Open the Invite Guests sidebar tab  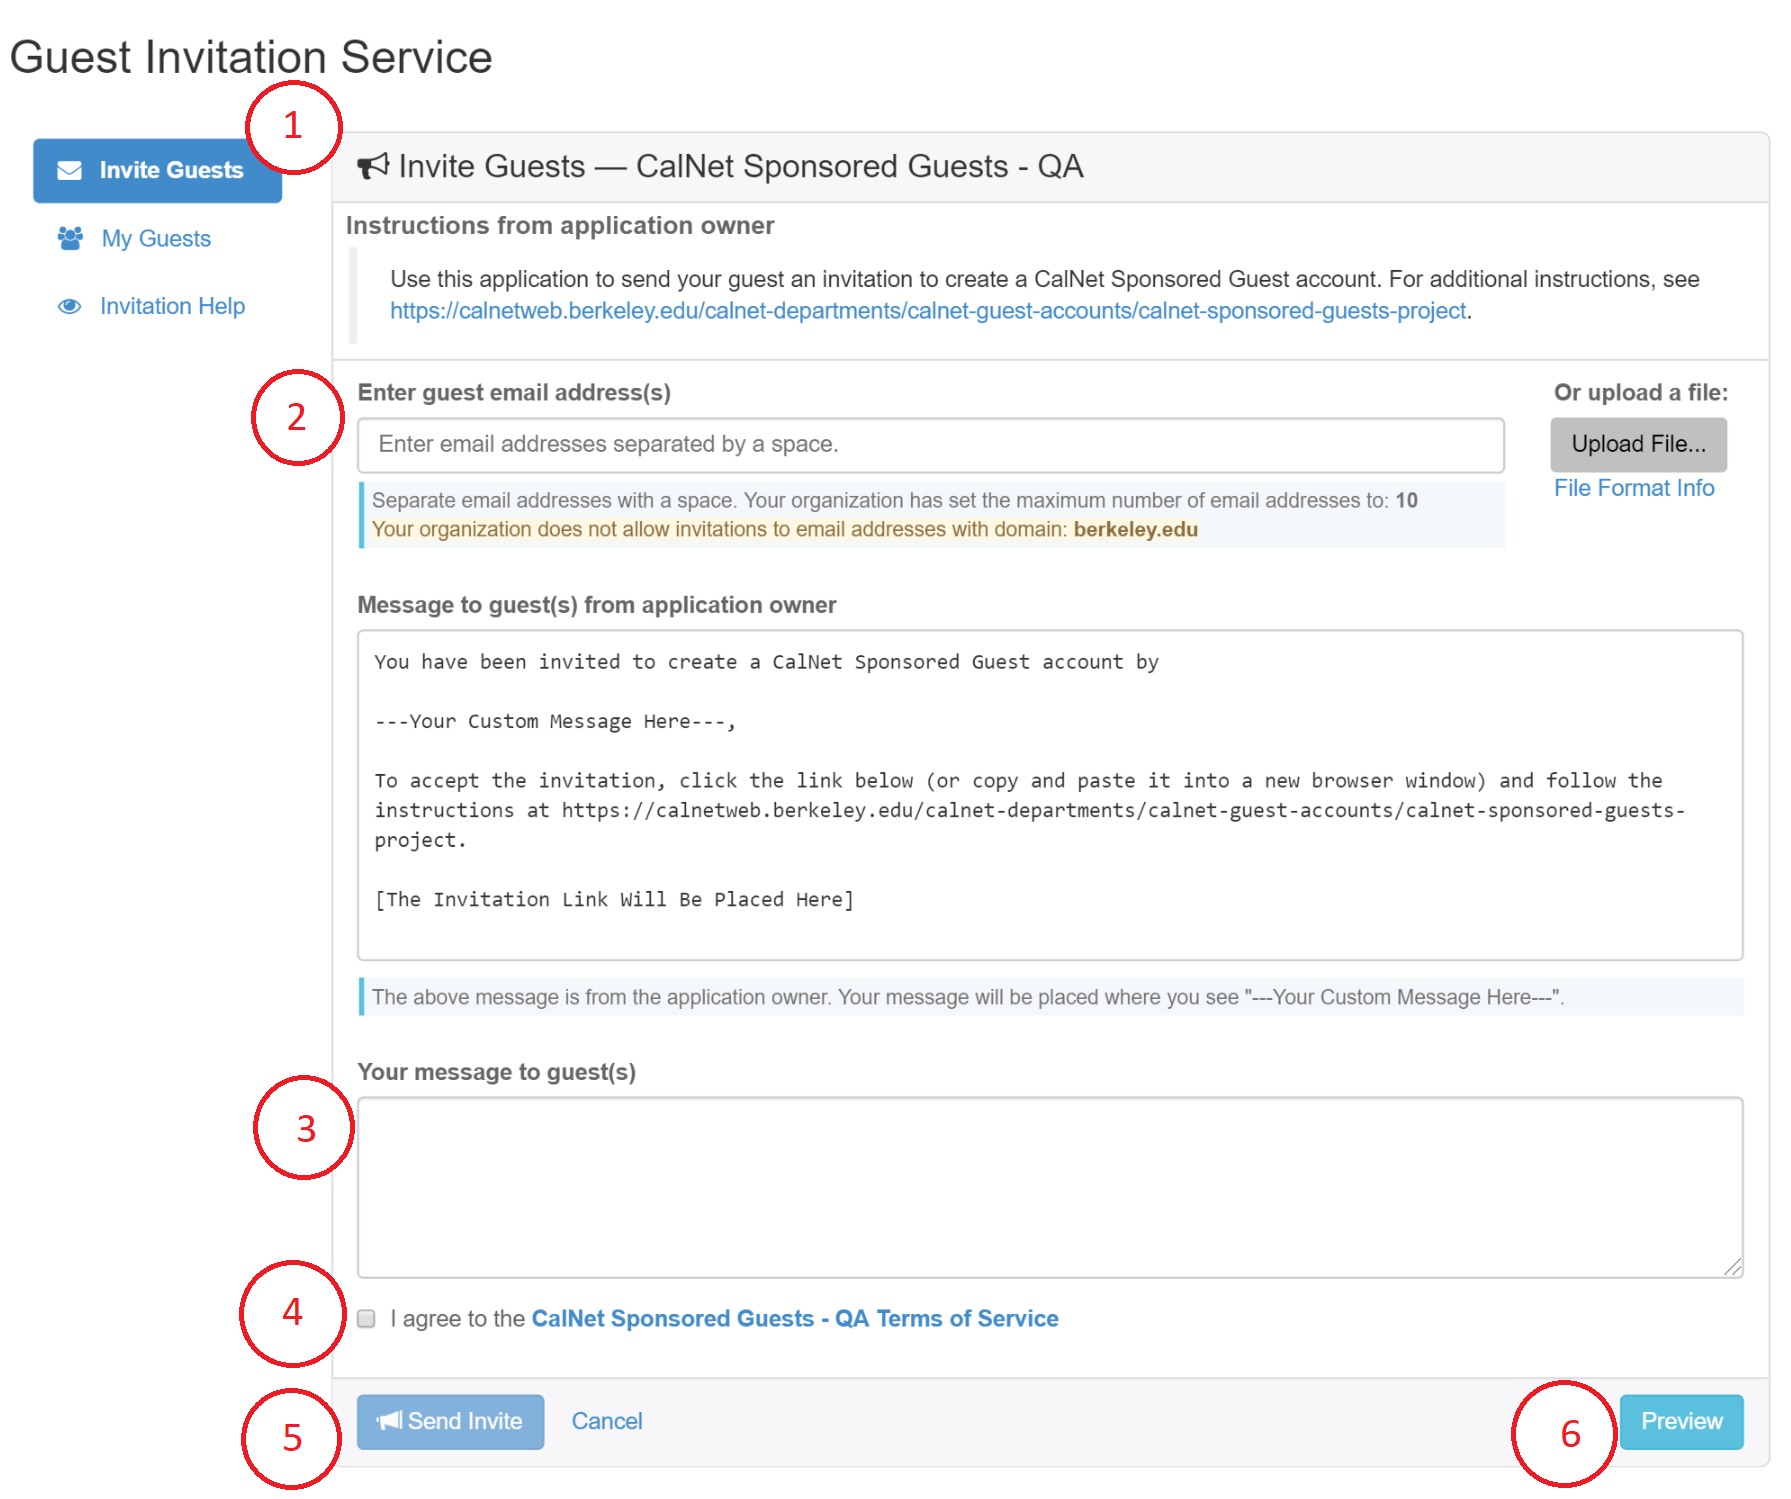[157, 171]
